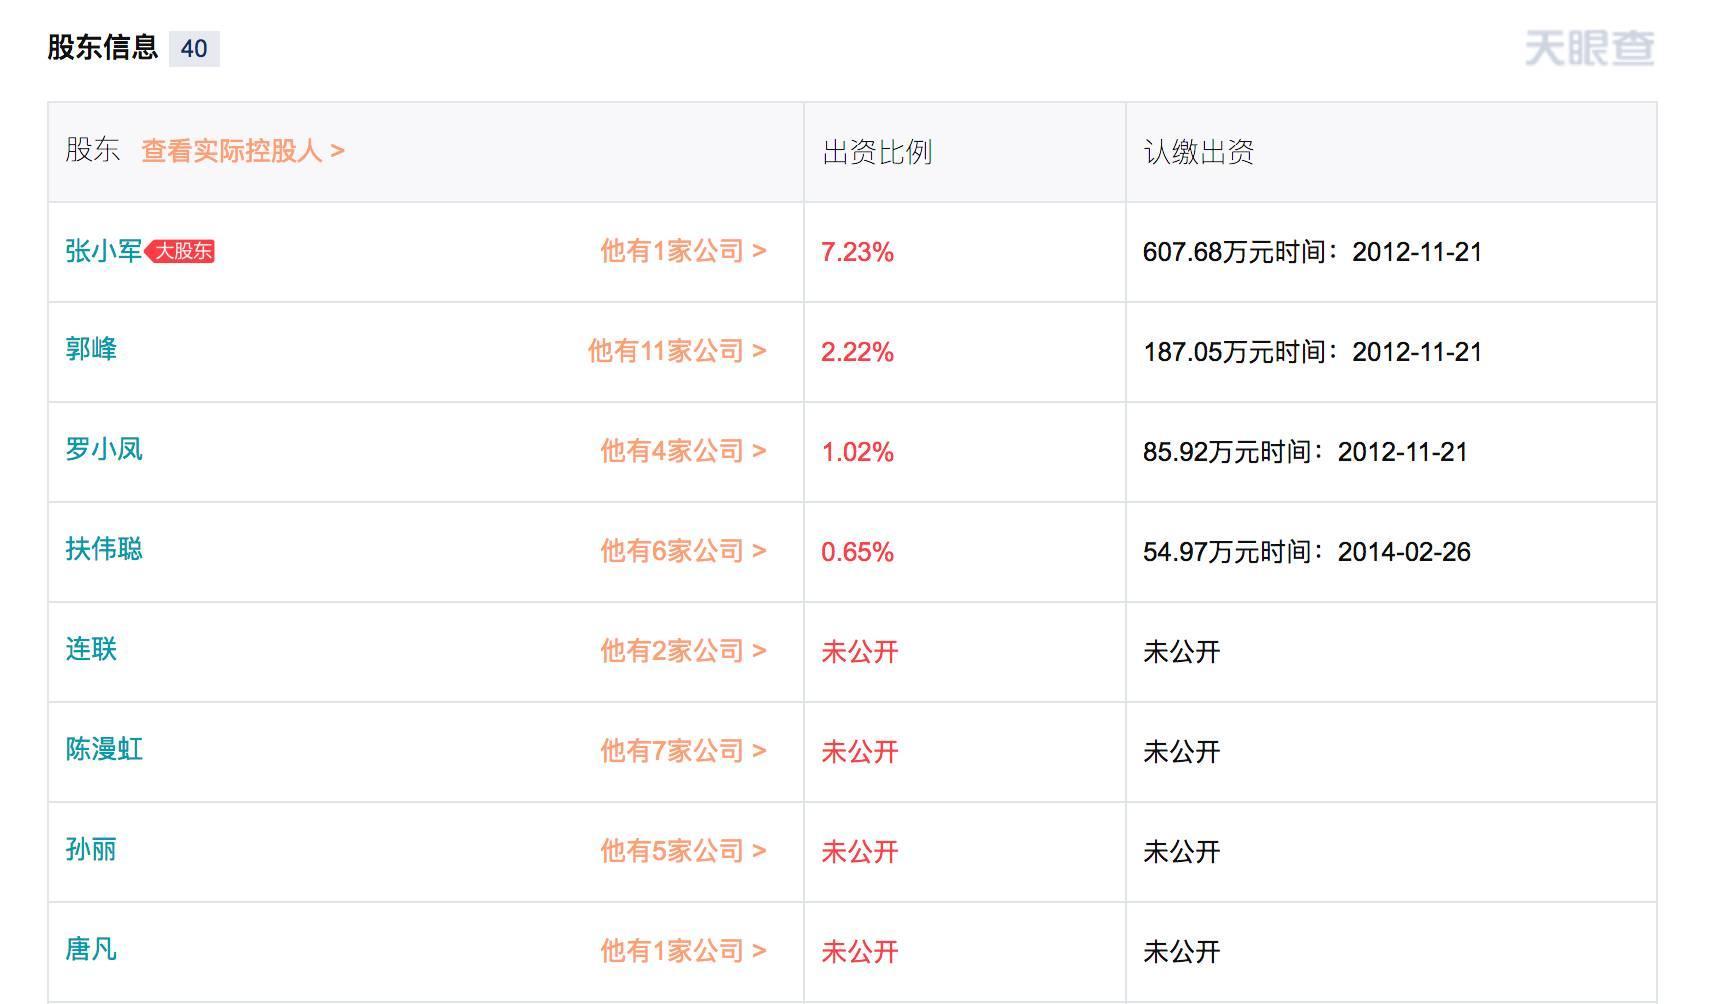Expand 他有11家公司 for 郭峰

[x=677, y=351]
